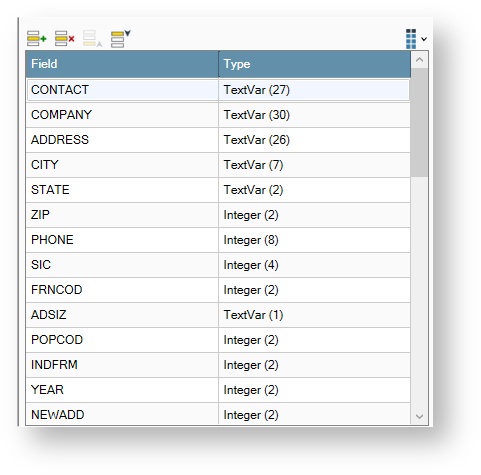Screen dimensions: 481x475
Task: Click the grayed move field up icon
Action: [x=92, y=39]
